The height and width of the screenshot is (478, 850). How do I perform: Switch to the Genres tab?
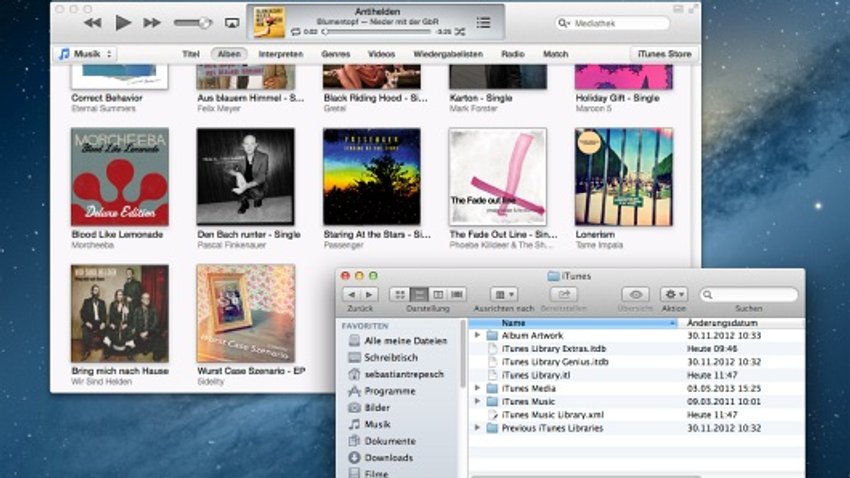click(x=336, y=54)
